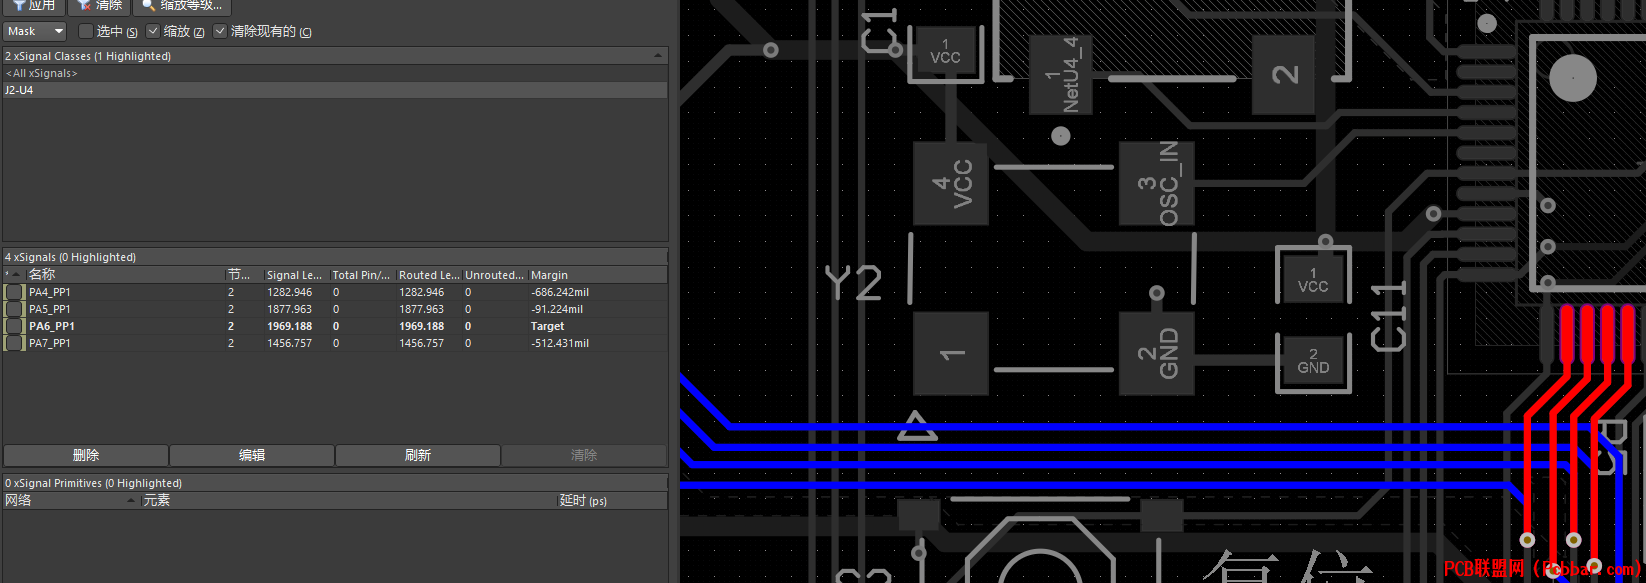Enable the 选中 (S) checkbox
This screenshot has height=583, width=1646.
[x=86, y=32]
